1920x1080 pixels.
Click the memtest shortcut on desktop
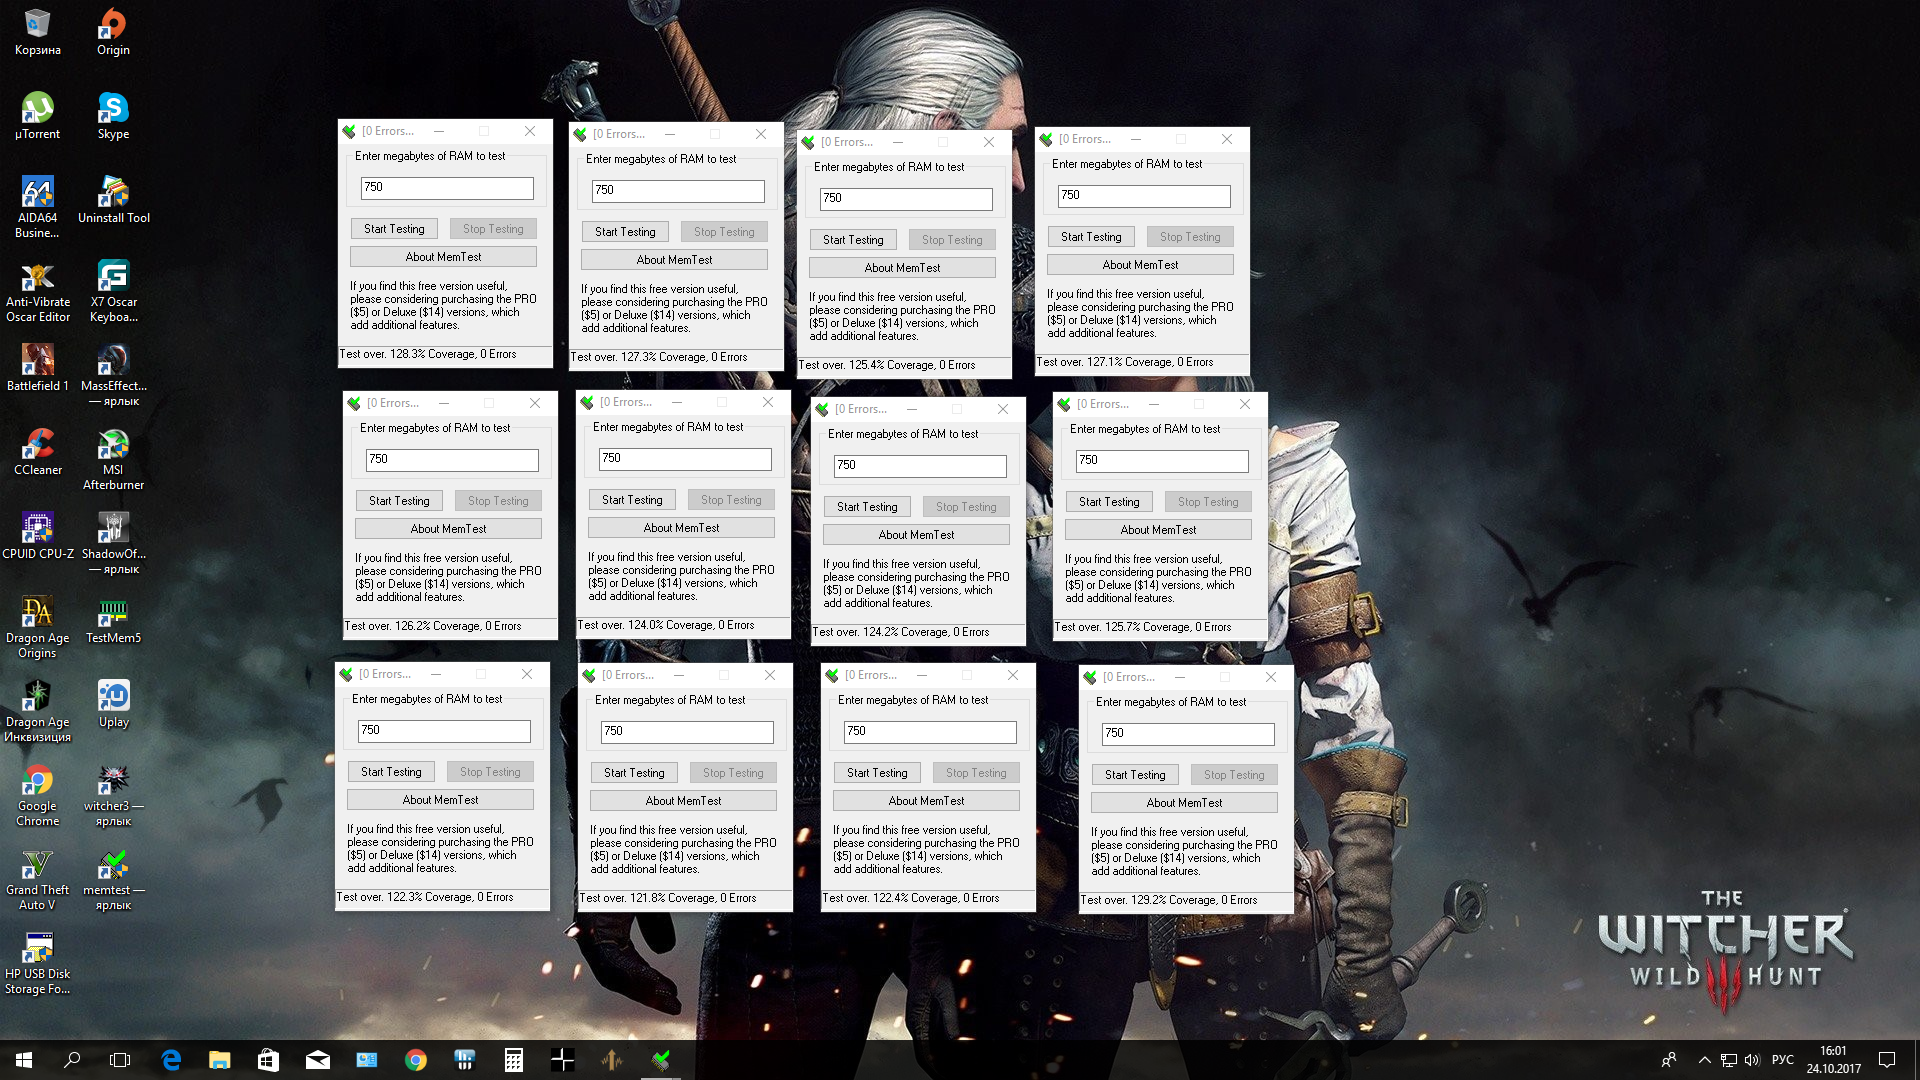point(113,866)
